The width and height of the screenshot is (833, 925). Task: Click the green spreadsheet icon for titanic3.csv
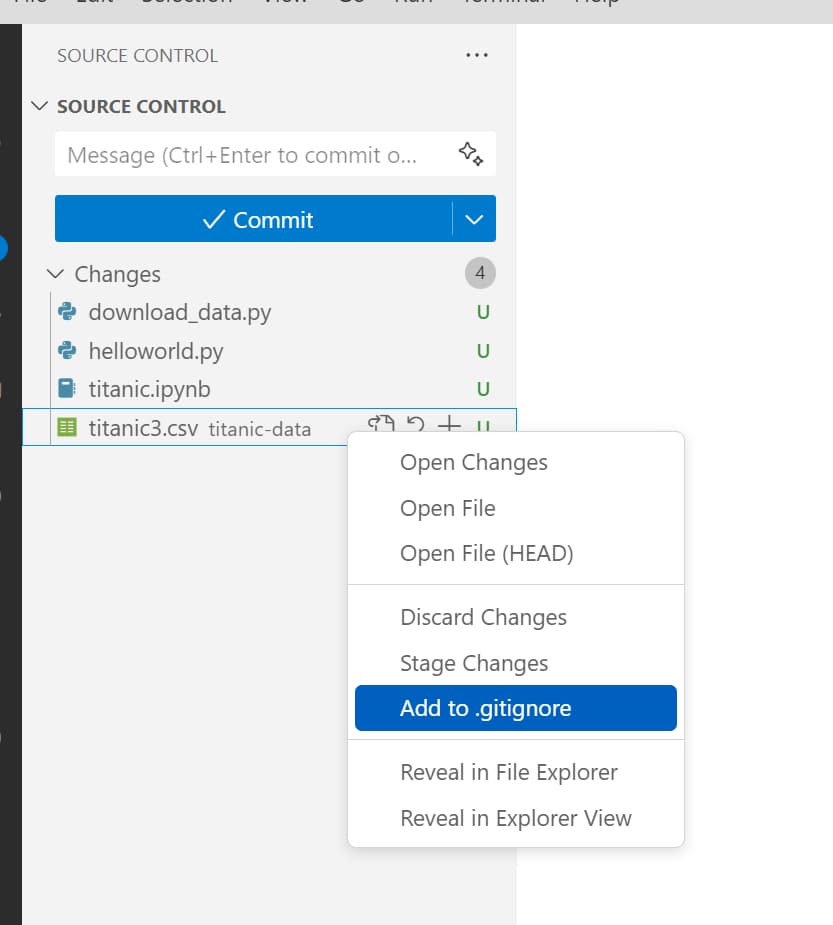point(67,428)
